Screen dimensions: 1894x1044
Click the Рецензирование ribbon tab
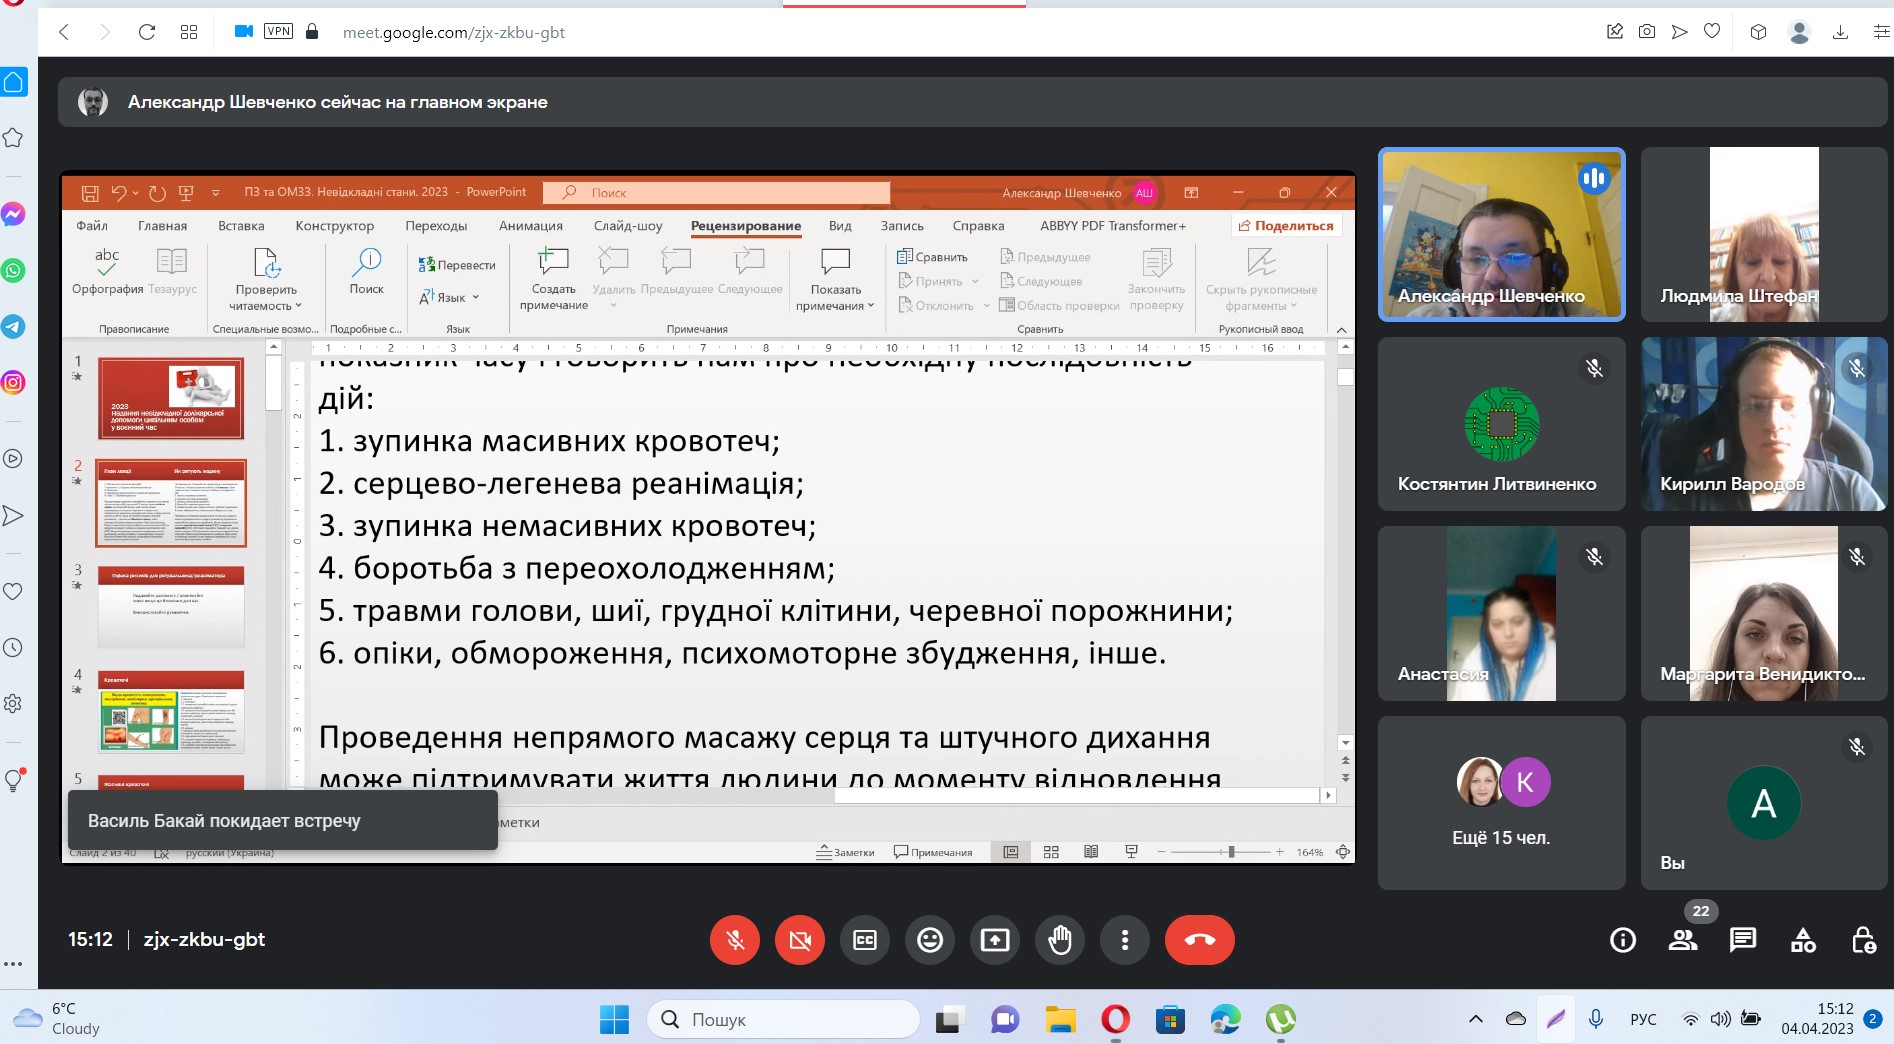(746, 226)
